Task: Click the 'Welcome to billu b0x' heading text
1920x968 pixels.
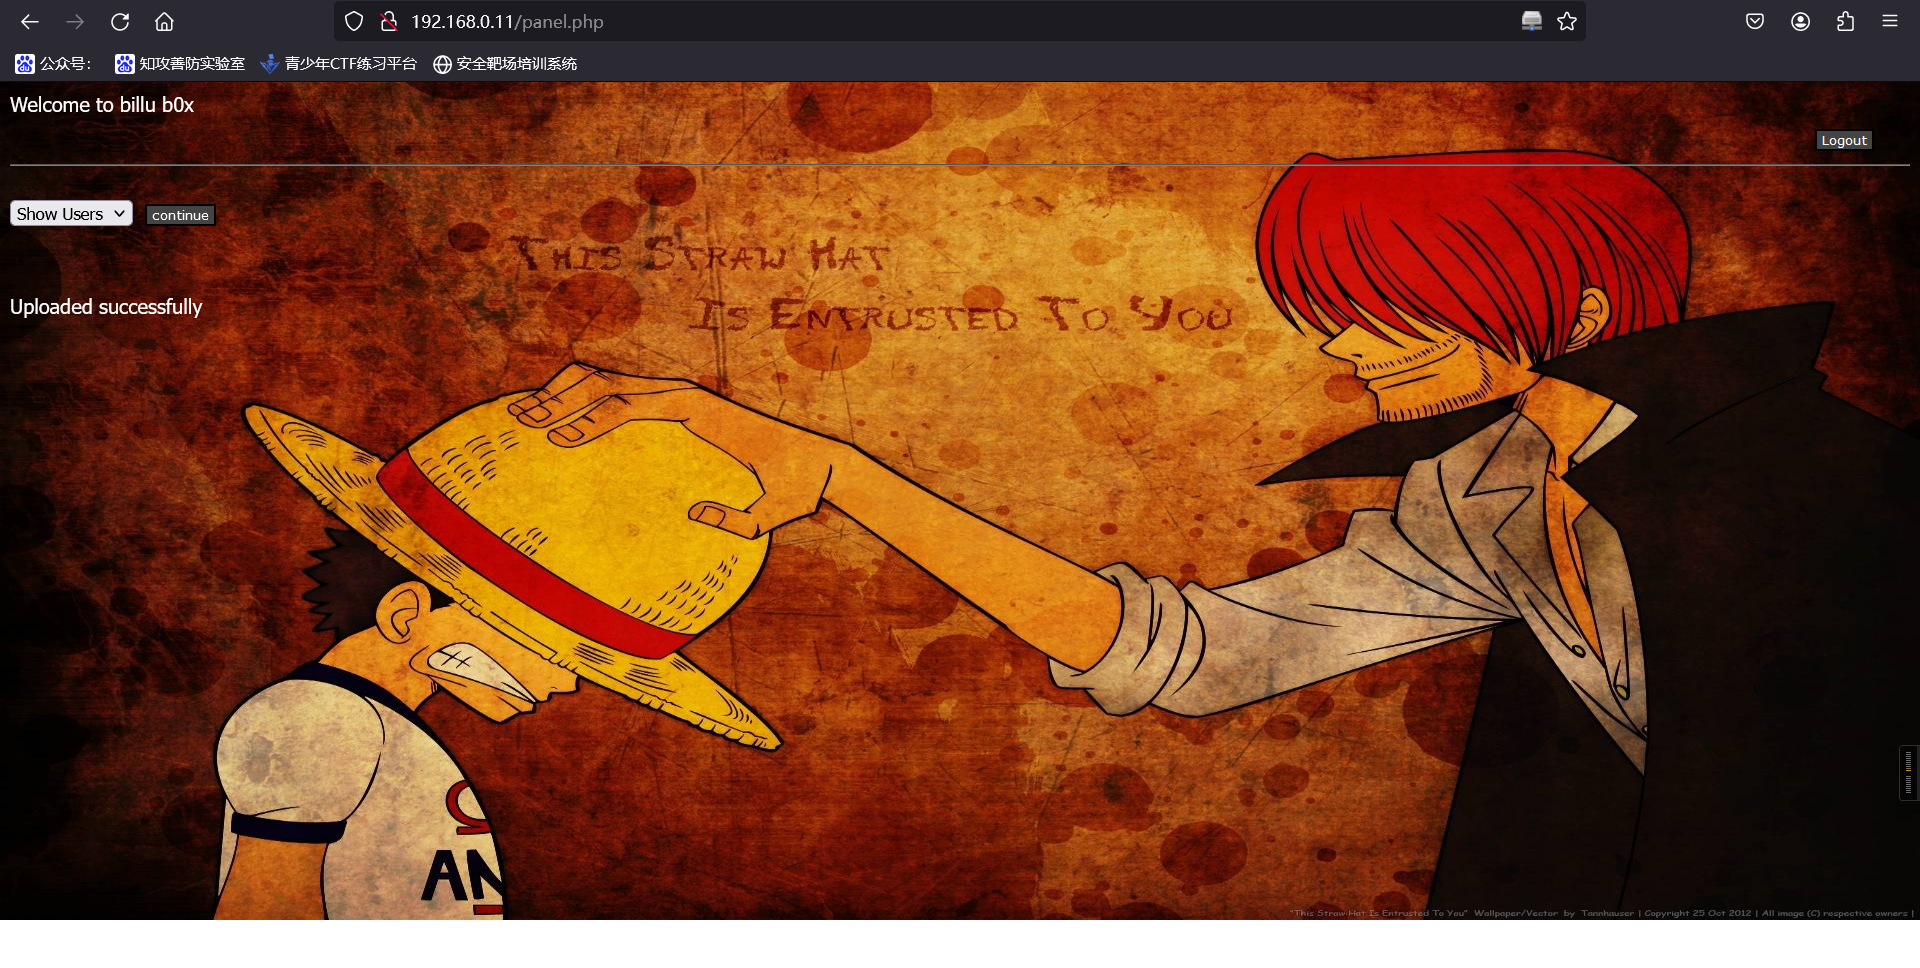Action: 102,105
